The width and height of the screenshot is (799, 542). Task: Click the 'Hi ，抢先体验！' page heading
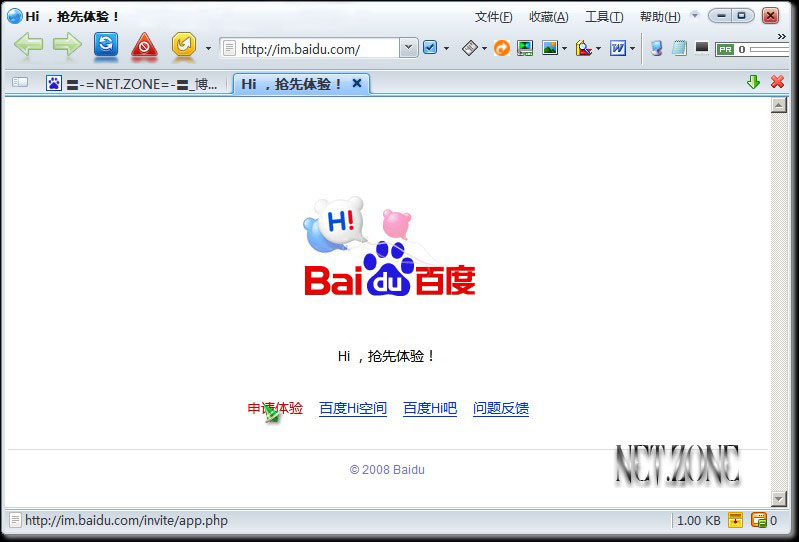(x=386, y=356)
